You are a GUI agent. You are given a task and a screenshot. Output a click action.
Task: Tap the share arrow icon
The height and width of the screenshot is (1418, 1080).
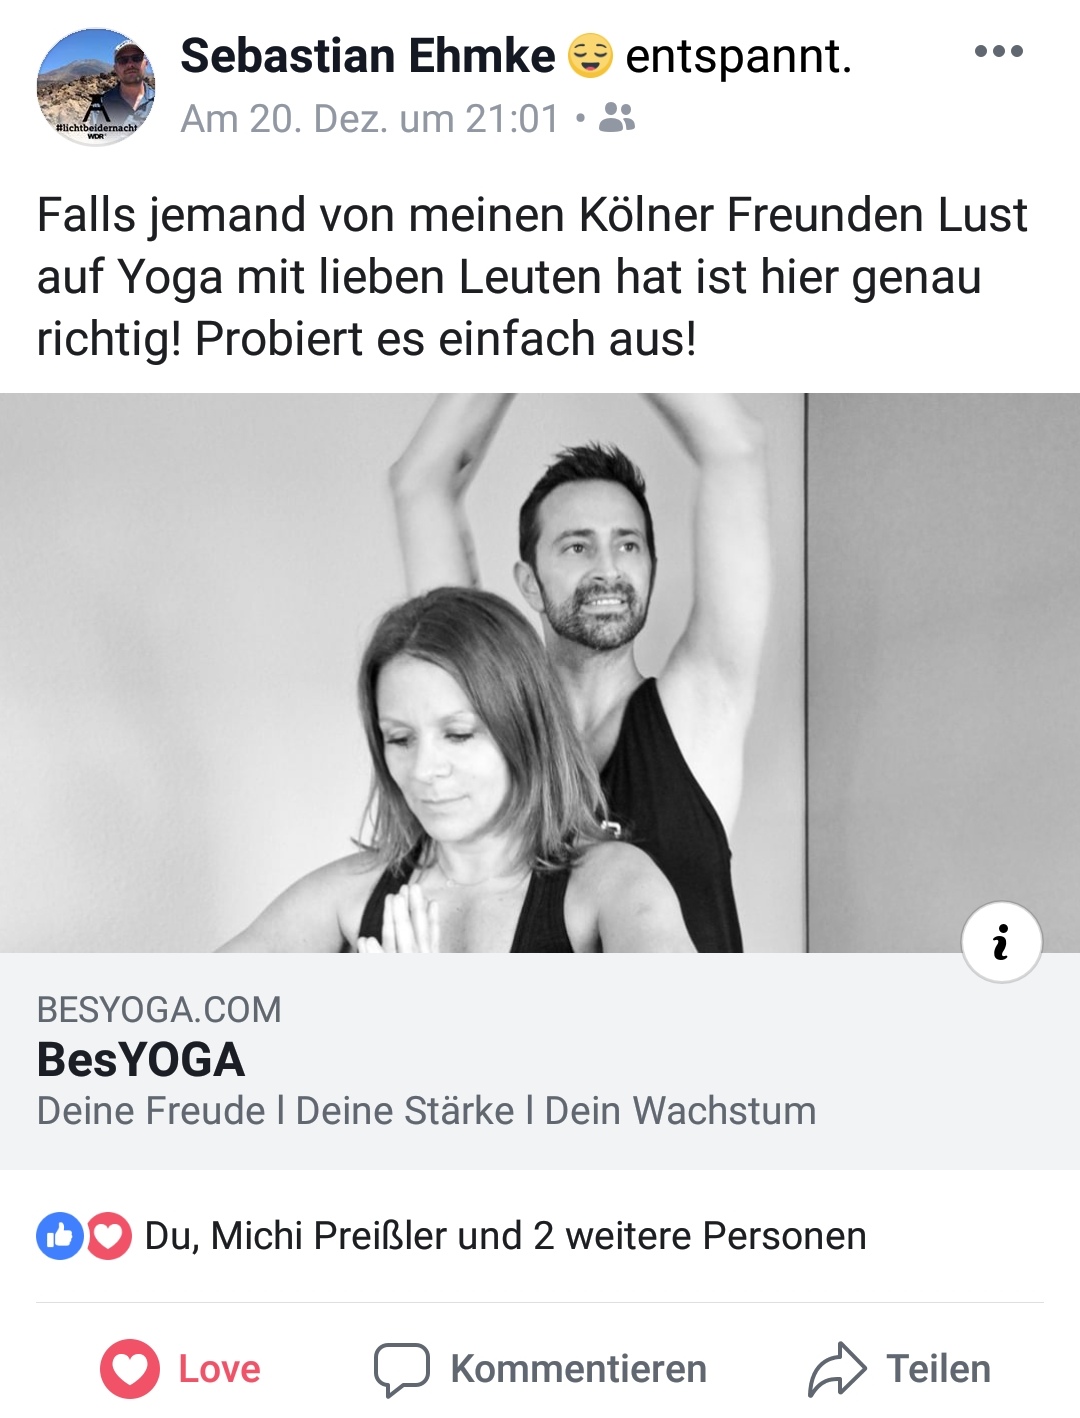point(837,1369)
